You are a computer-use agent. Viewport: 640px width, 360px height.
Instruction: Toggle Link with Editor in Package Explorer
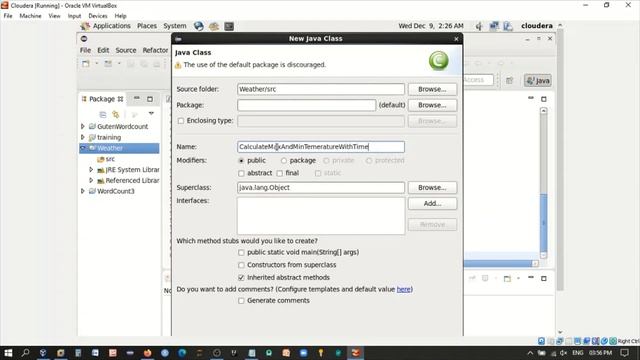pyautogui.click(x=116, y=114)
